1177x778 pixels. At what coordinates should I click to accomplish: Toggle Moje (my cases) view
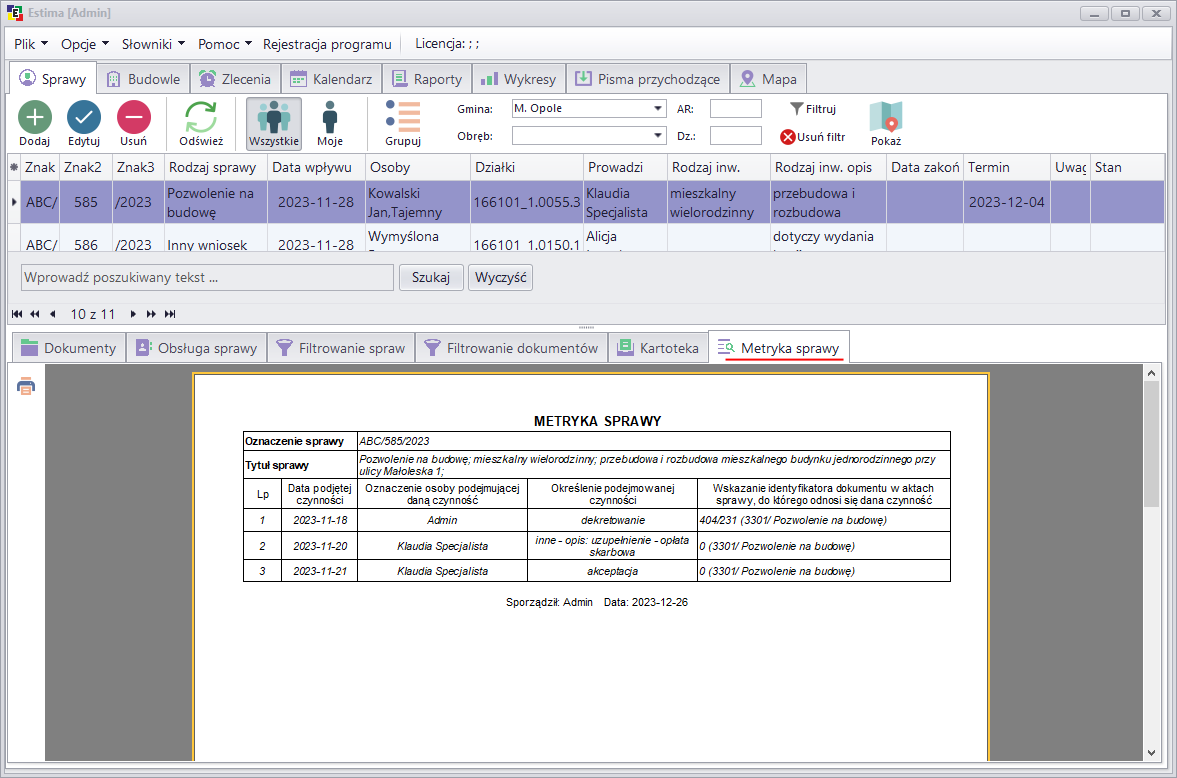[330, 123]
